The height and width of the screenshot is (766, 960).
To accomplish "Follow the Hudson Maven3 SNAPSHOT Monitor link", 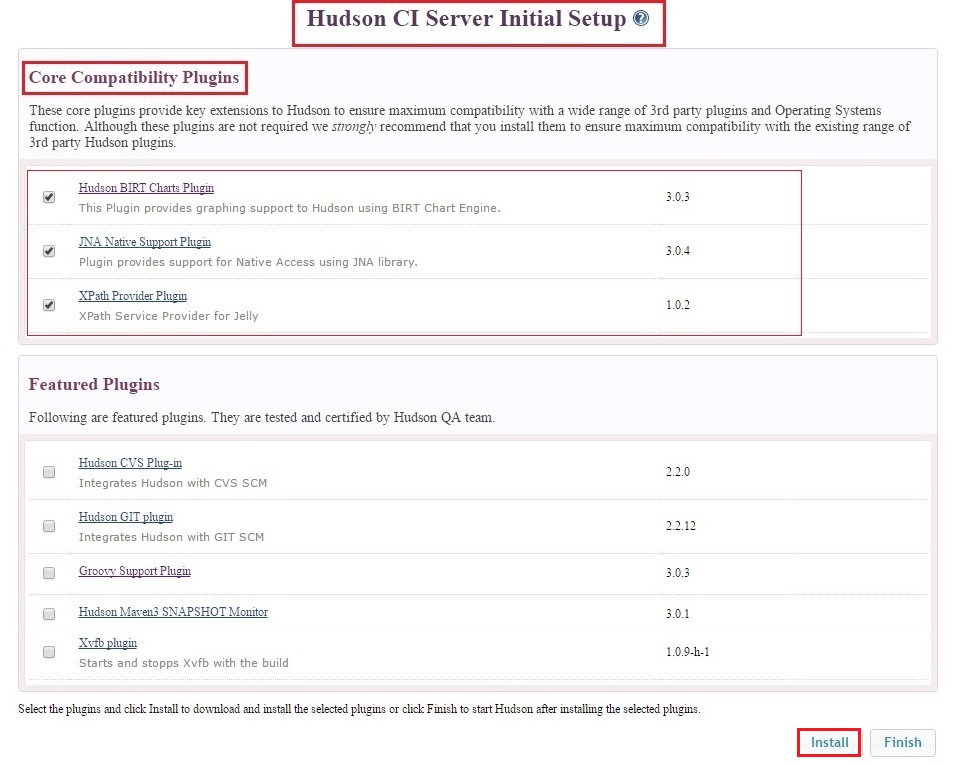I will [x=173, y=612].
